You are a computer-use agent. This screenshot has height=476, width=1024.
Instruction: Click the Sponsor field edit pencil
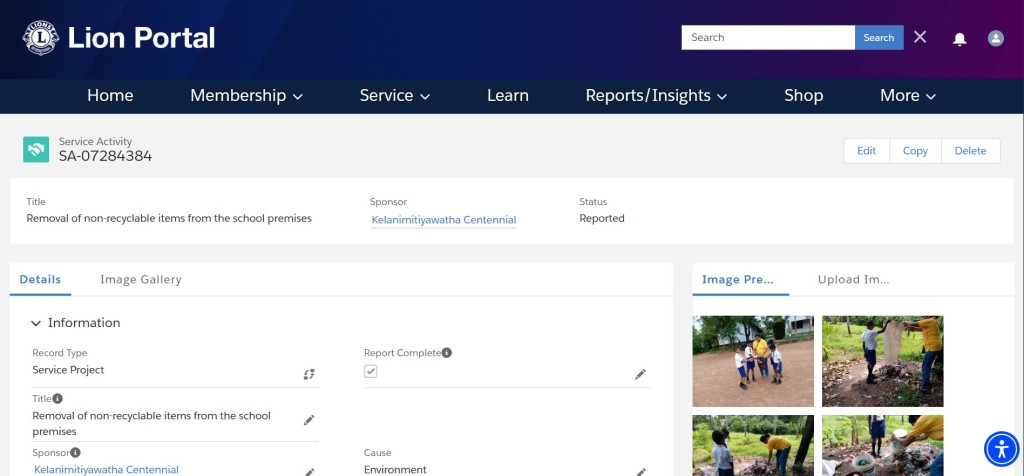pos(310,471)
